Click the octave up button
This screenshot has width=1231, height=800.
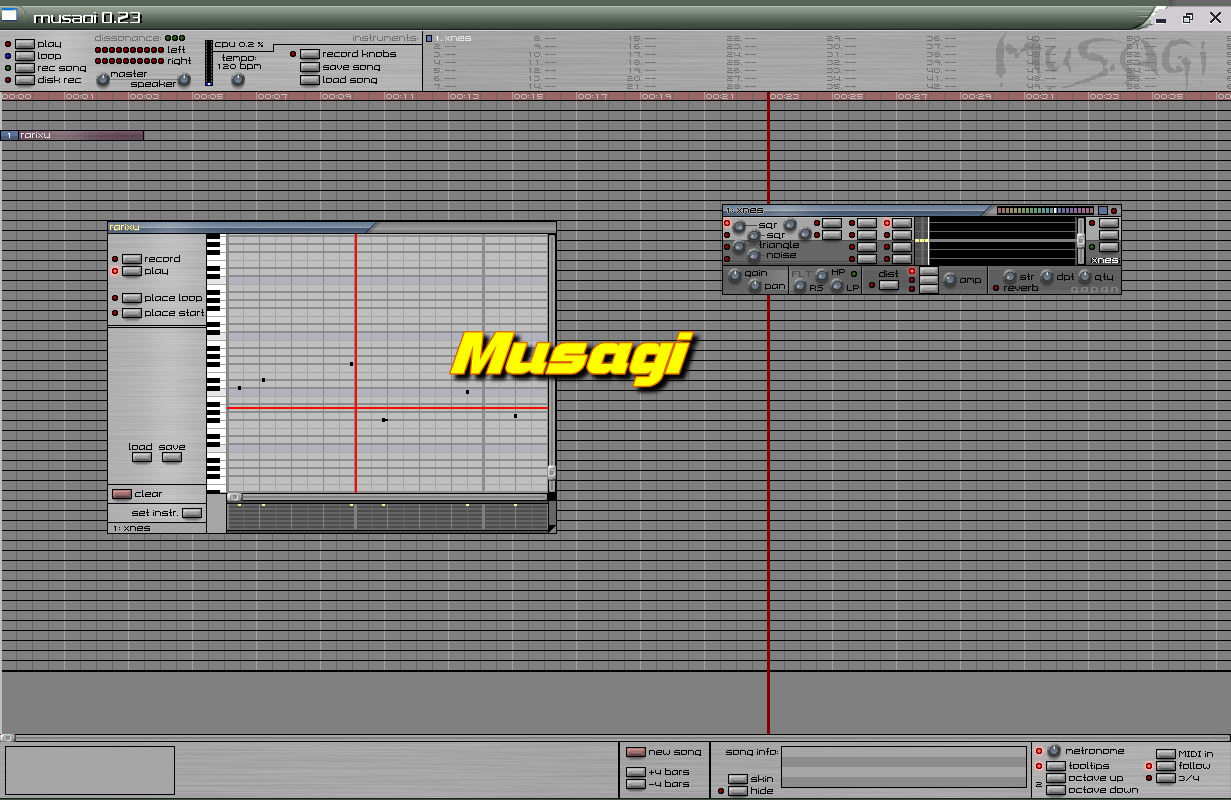[1056, 778]
